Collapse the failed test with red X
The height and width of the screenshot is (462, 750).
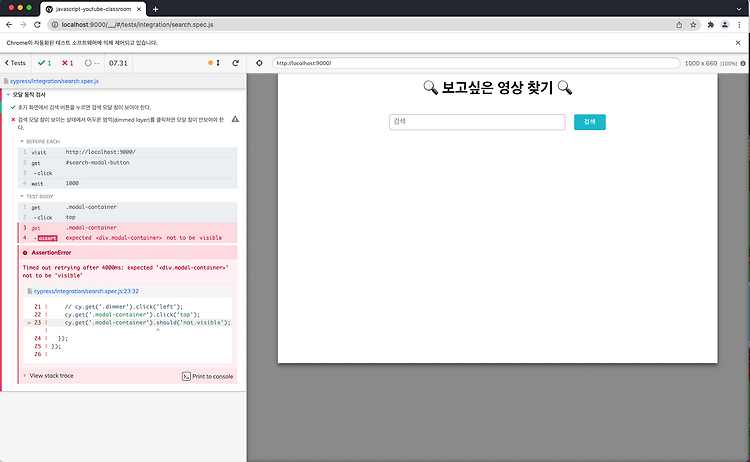pos(121,123)
